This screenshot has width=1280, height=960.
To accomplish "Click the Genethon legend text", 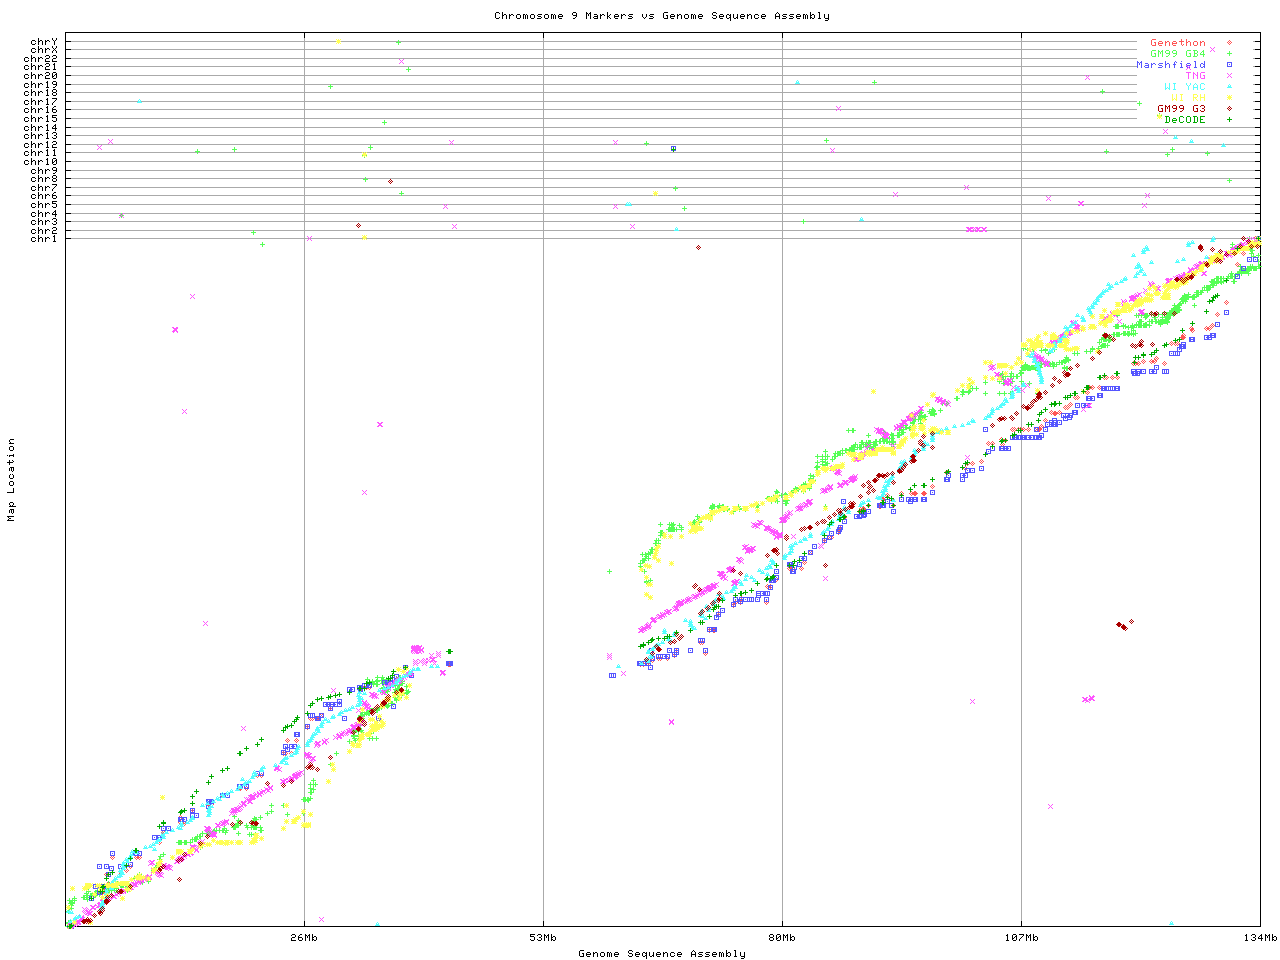I will 1178,43.
